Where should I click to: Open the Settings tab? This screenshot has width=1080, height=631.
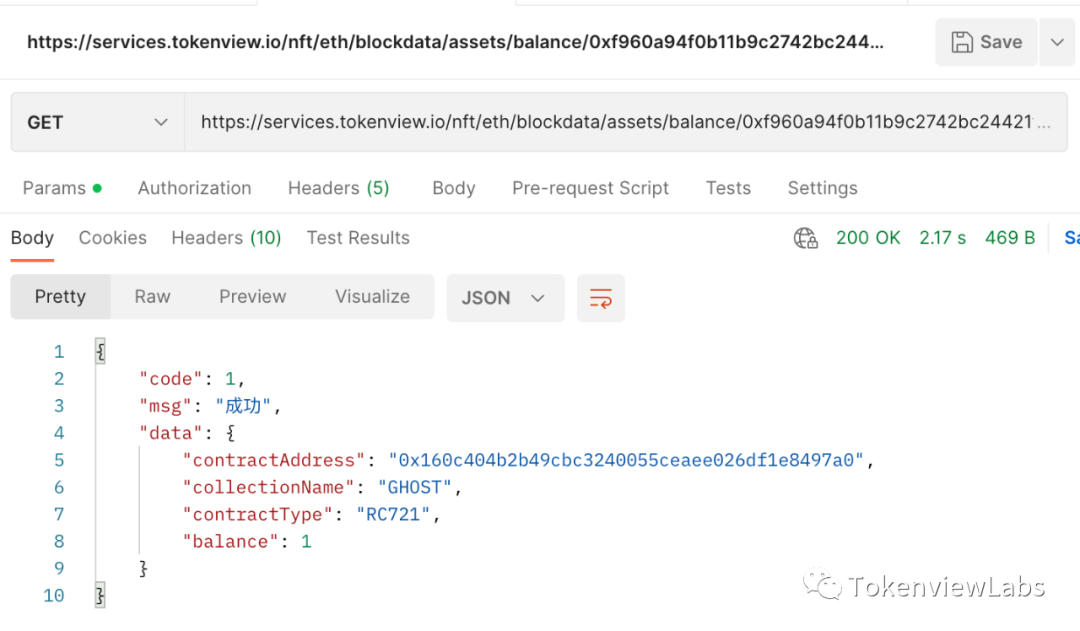(822, 188)
